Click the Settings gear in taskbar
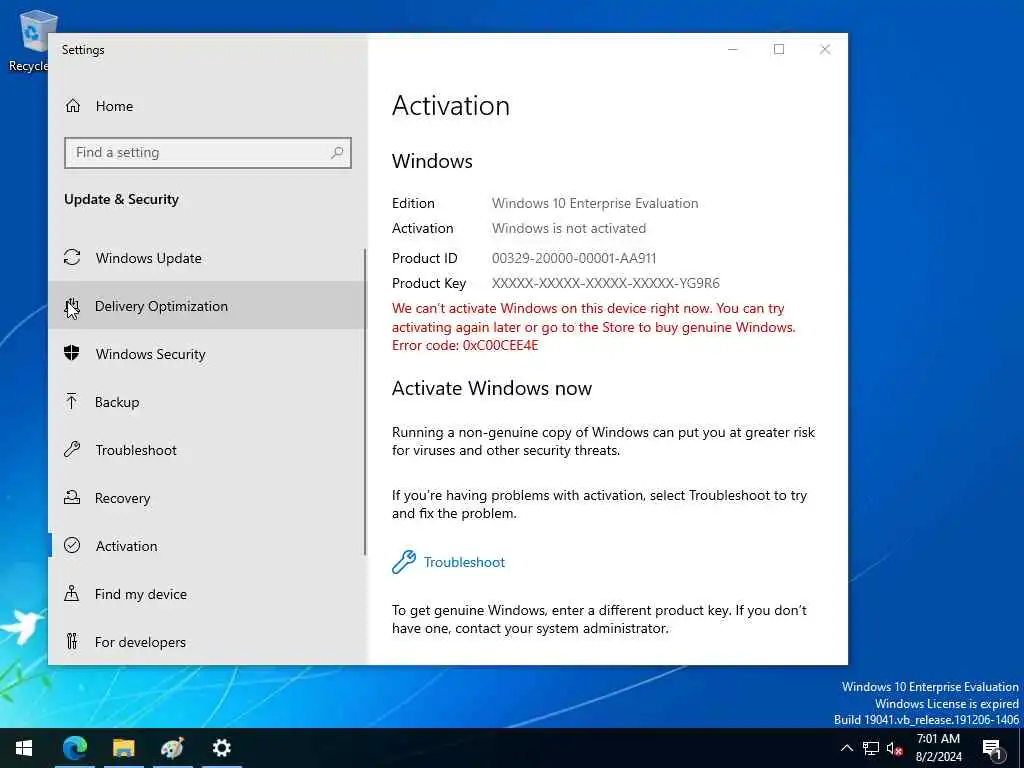 (221, 748)
